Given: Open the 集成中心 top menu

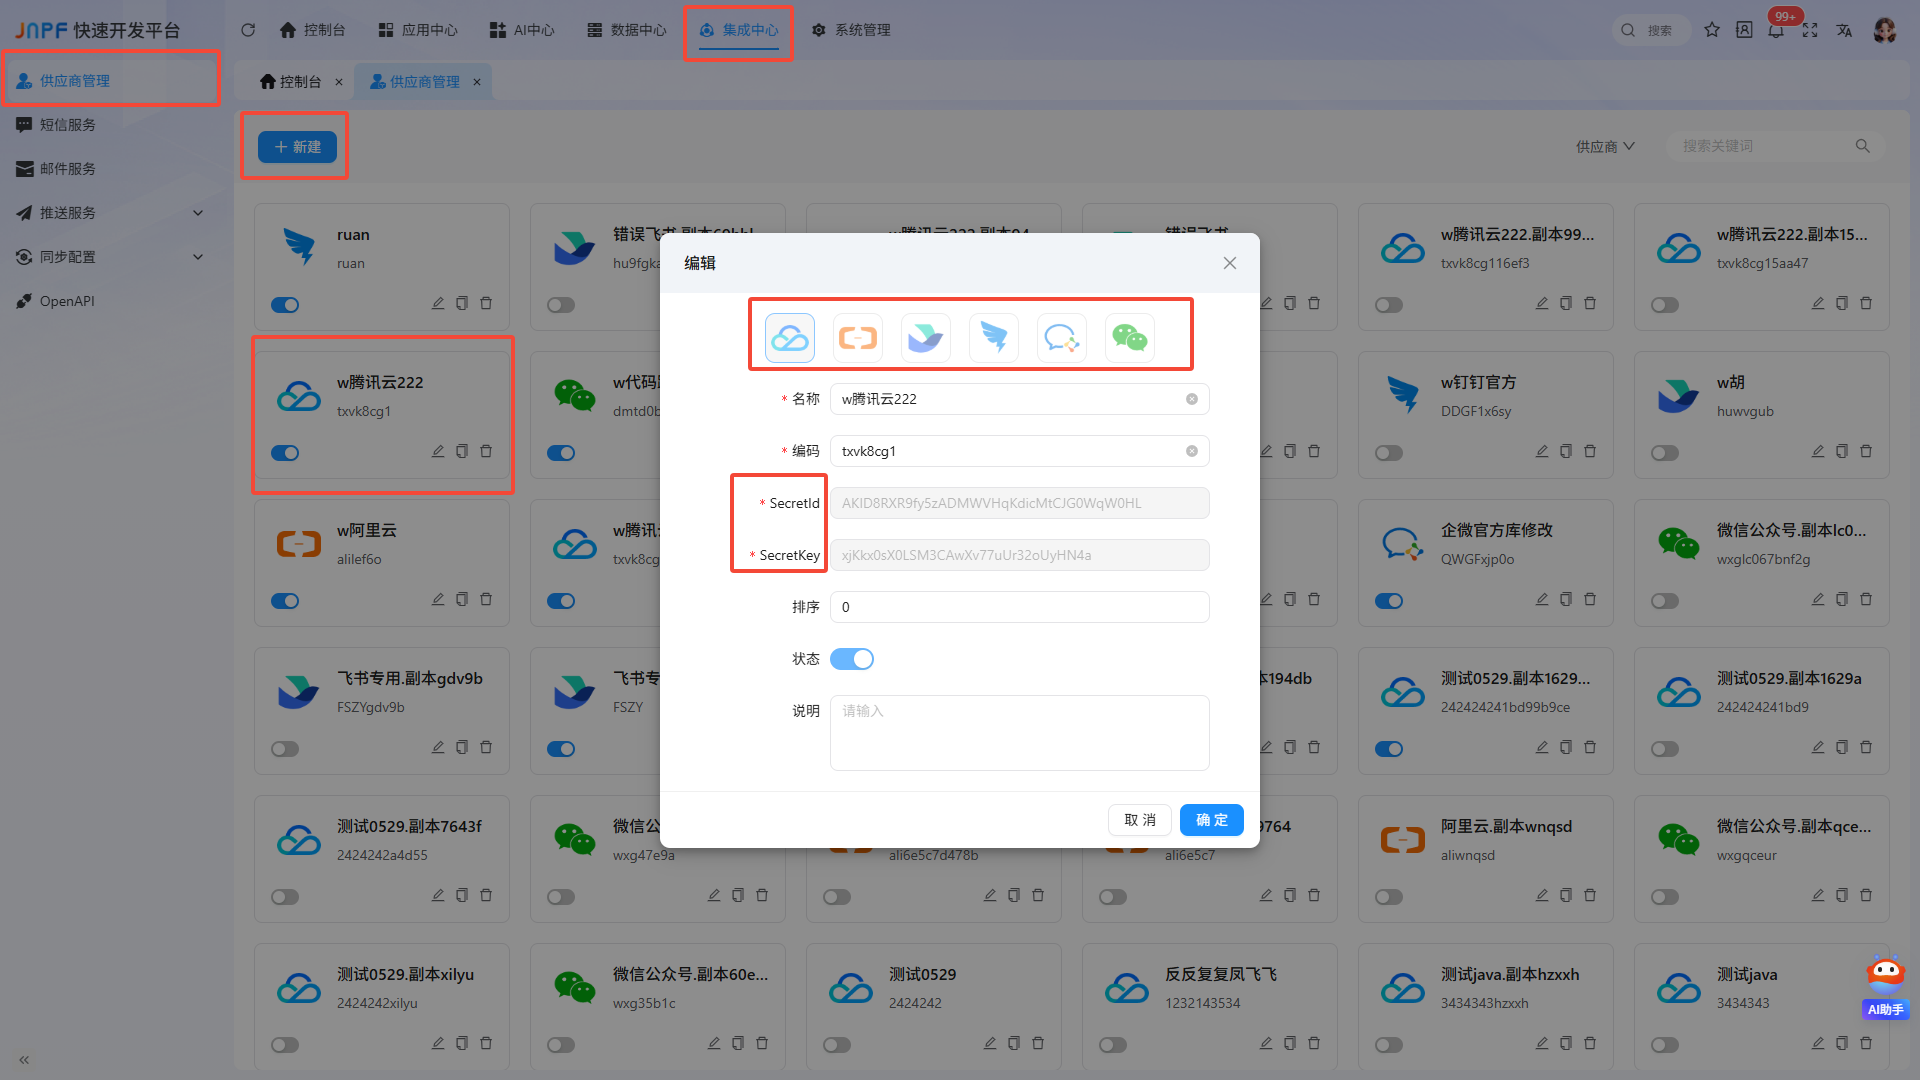Looking at the screenshot, I should coord(739,30).
